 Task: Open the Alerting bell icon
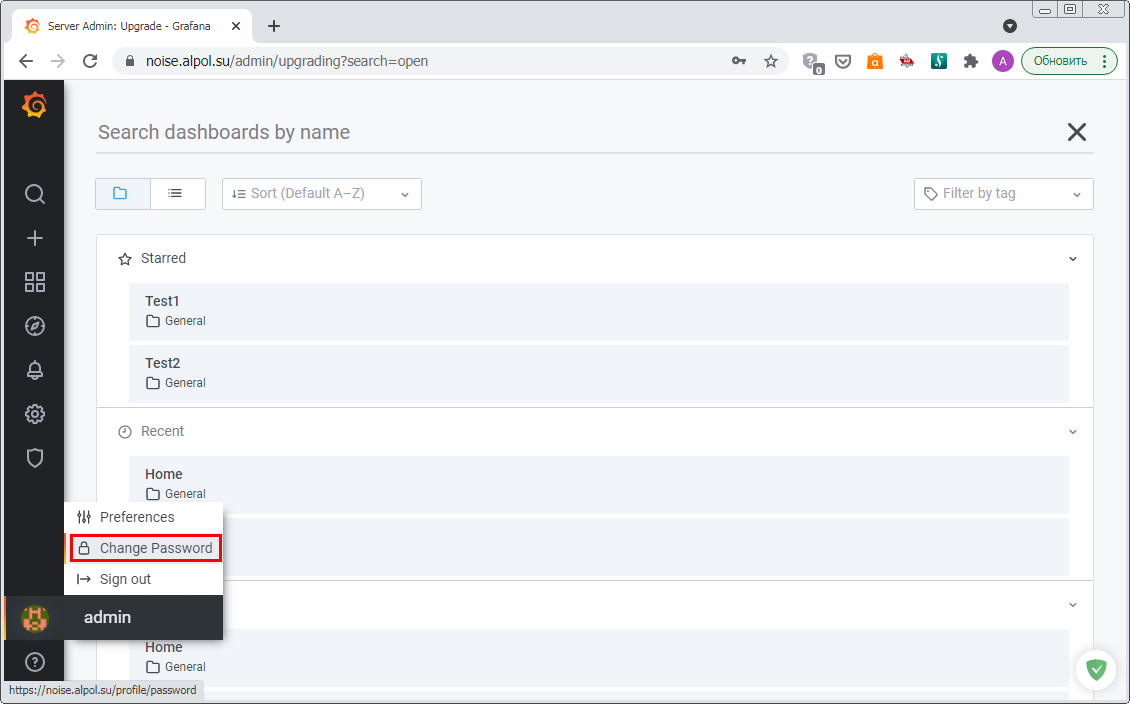pos(35,370)
